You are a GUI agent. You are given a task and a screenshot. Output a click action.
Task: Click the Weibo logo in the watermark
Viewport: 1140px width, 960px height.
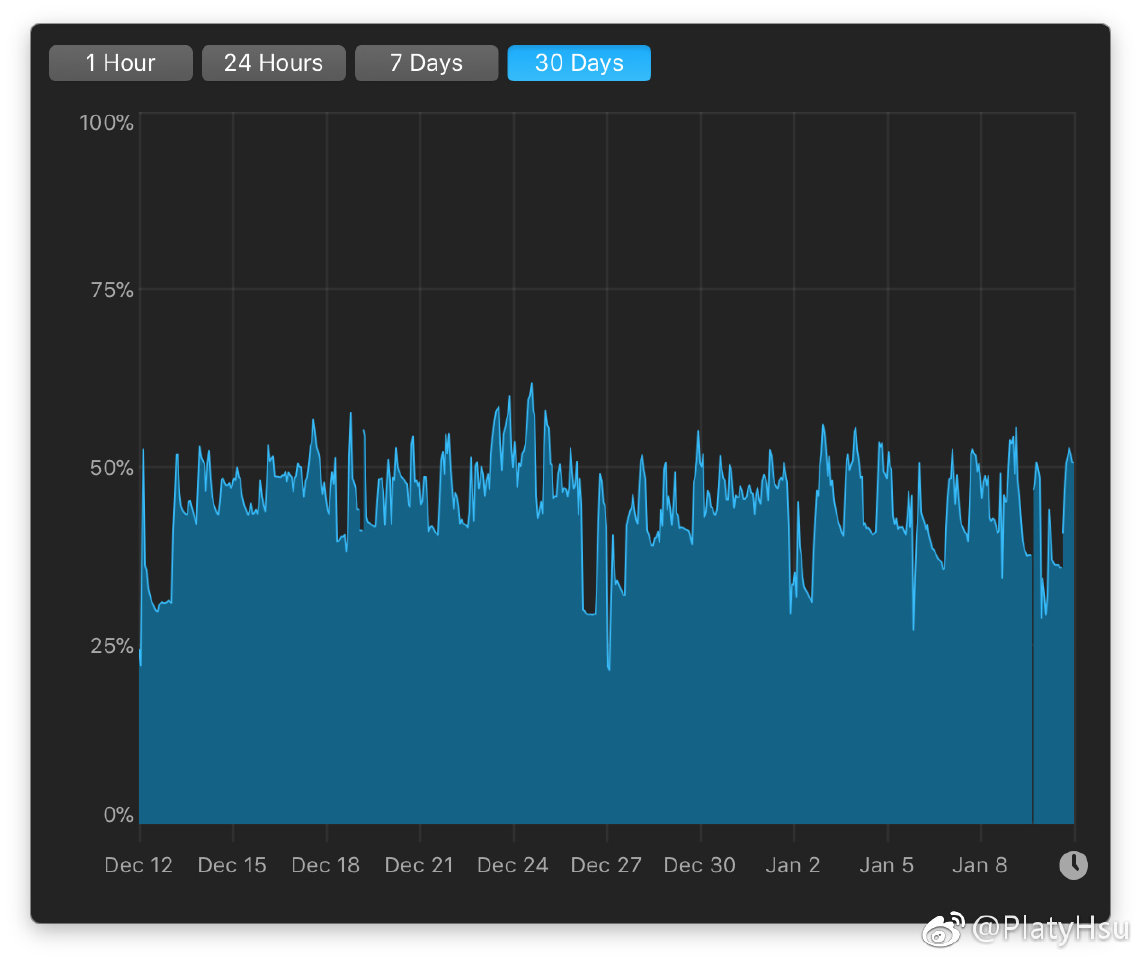tap(943, 930)
